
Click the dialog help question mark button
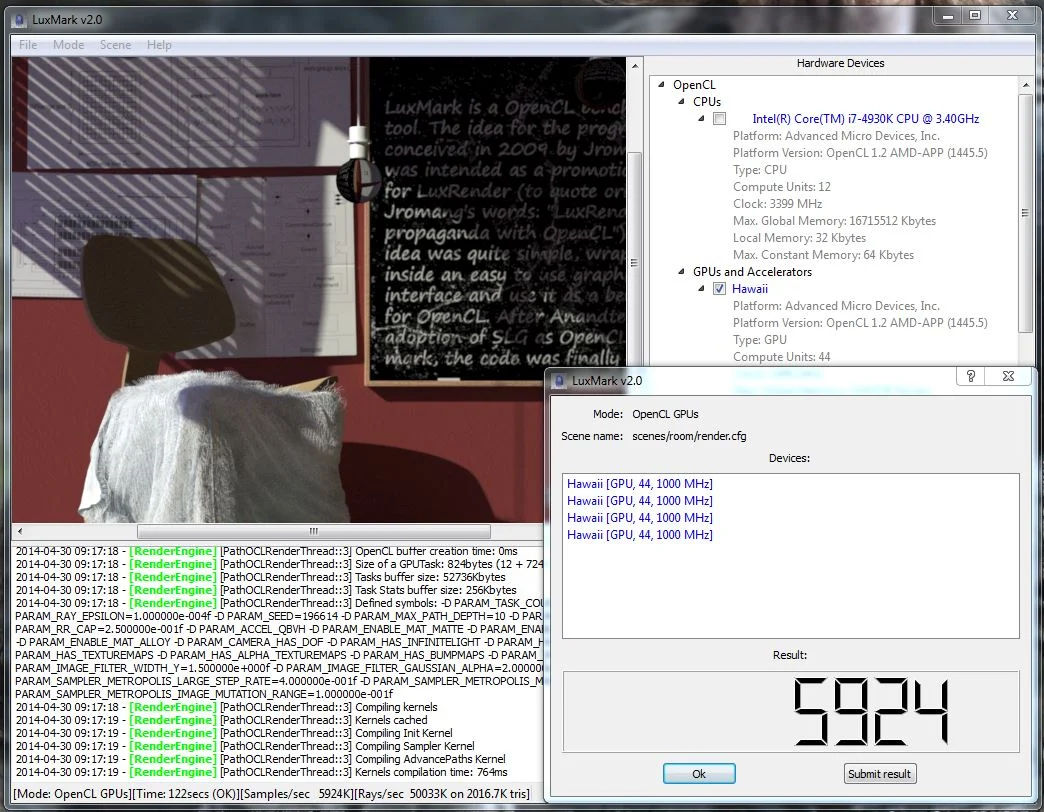coord(971,376)
